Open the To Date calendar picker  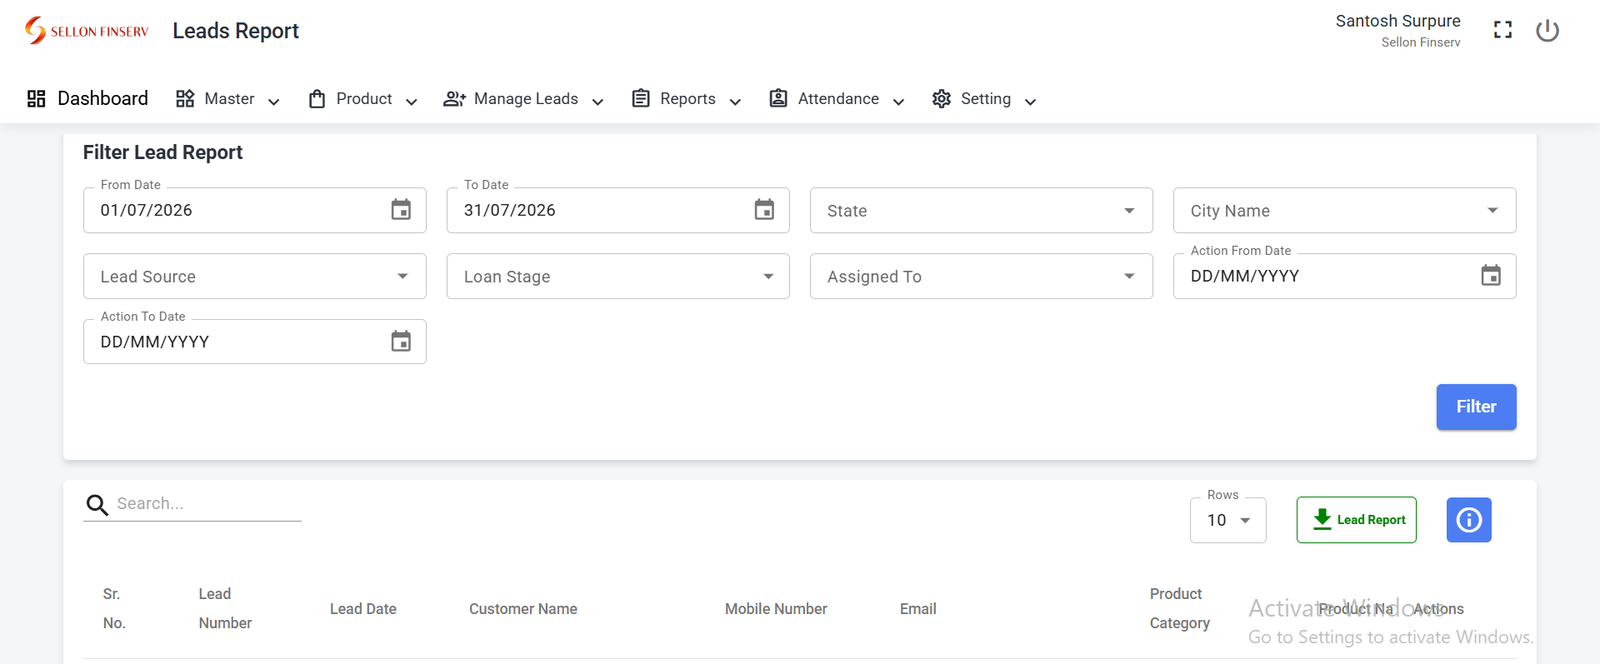[x=764, y=210]
